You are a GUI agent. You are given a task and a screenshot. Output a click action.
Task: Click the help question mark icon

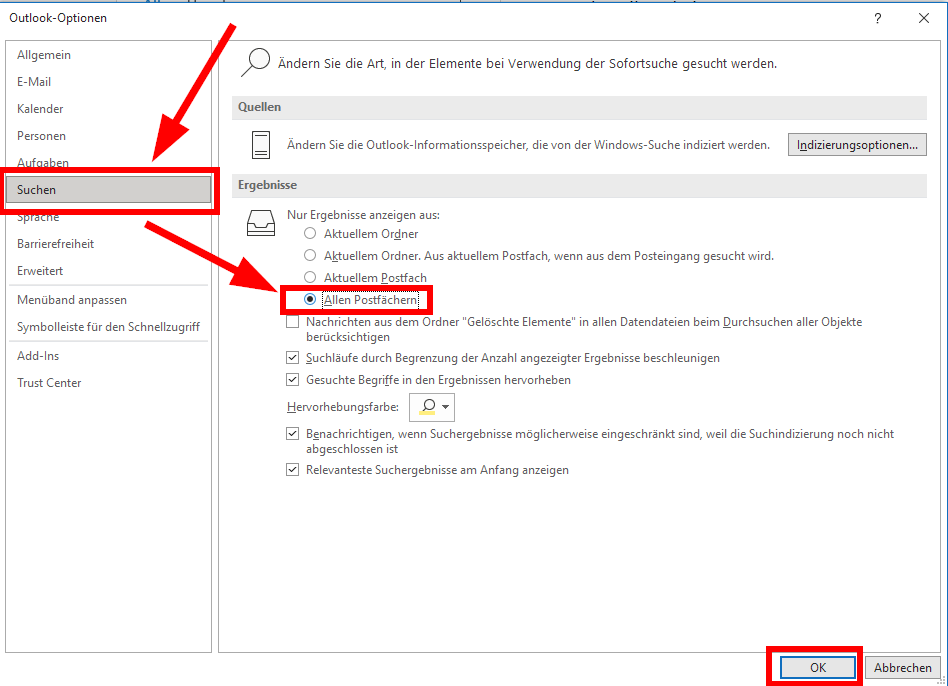tap(877, 18)
